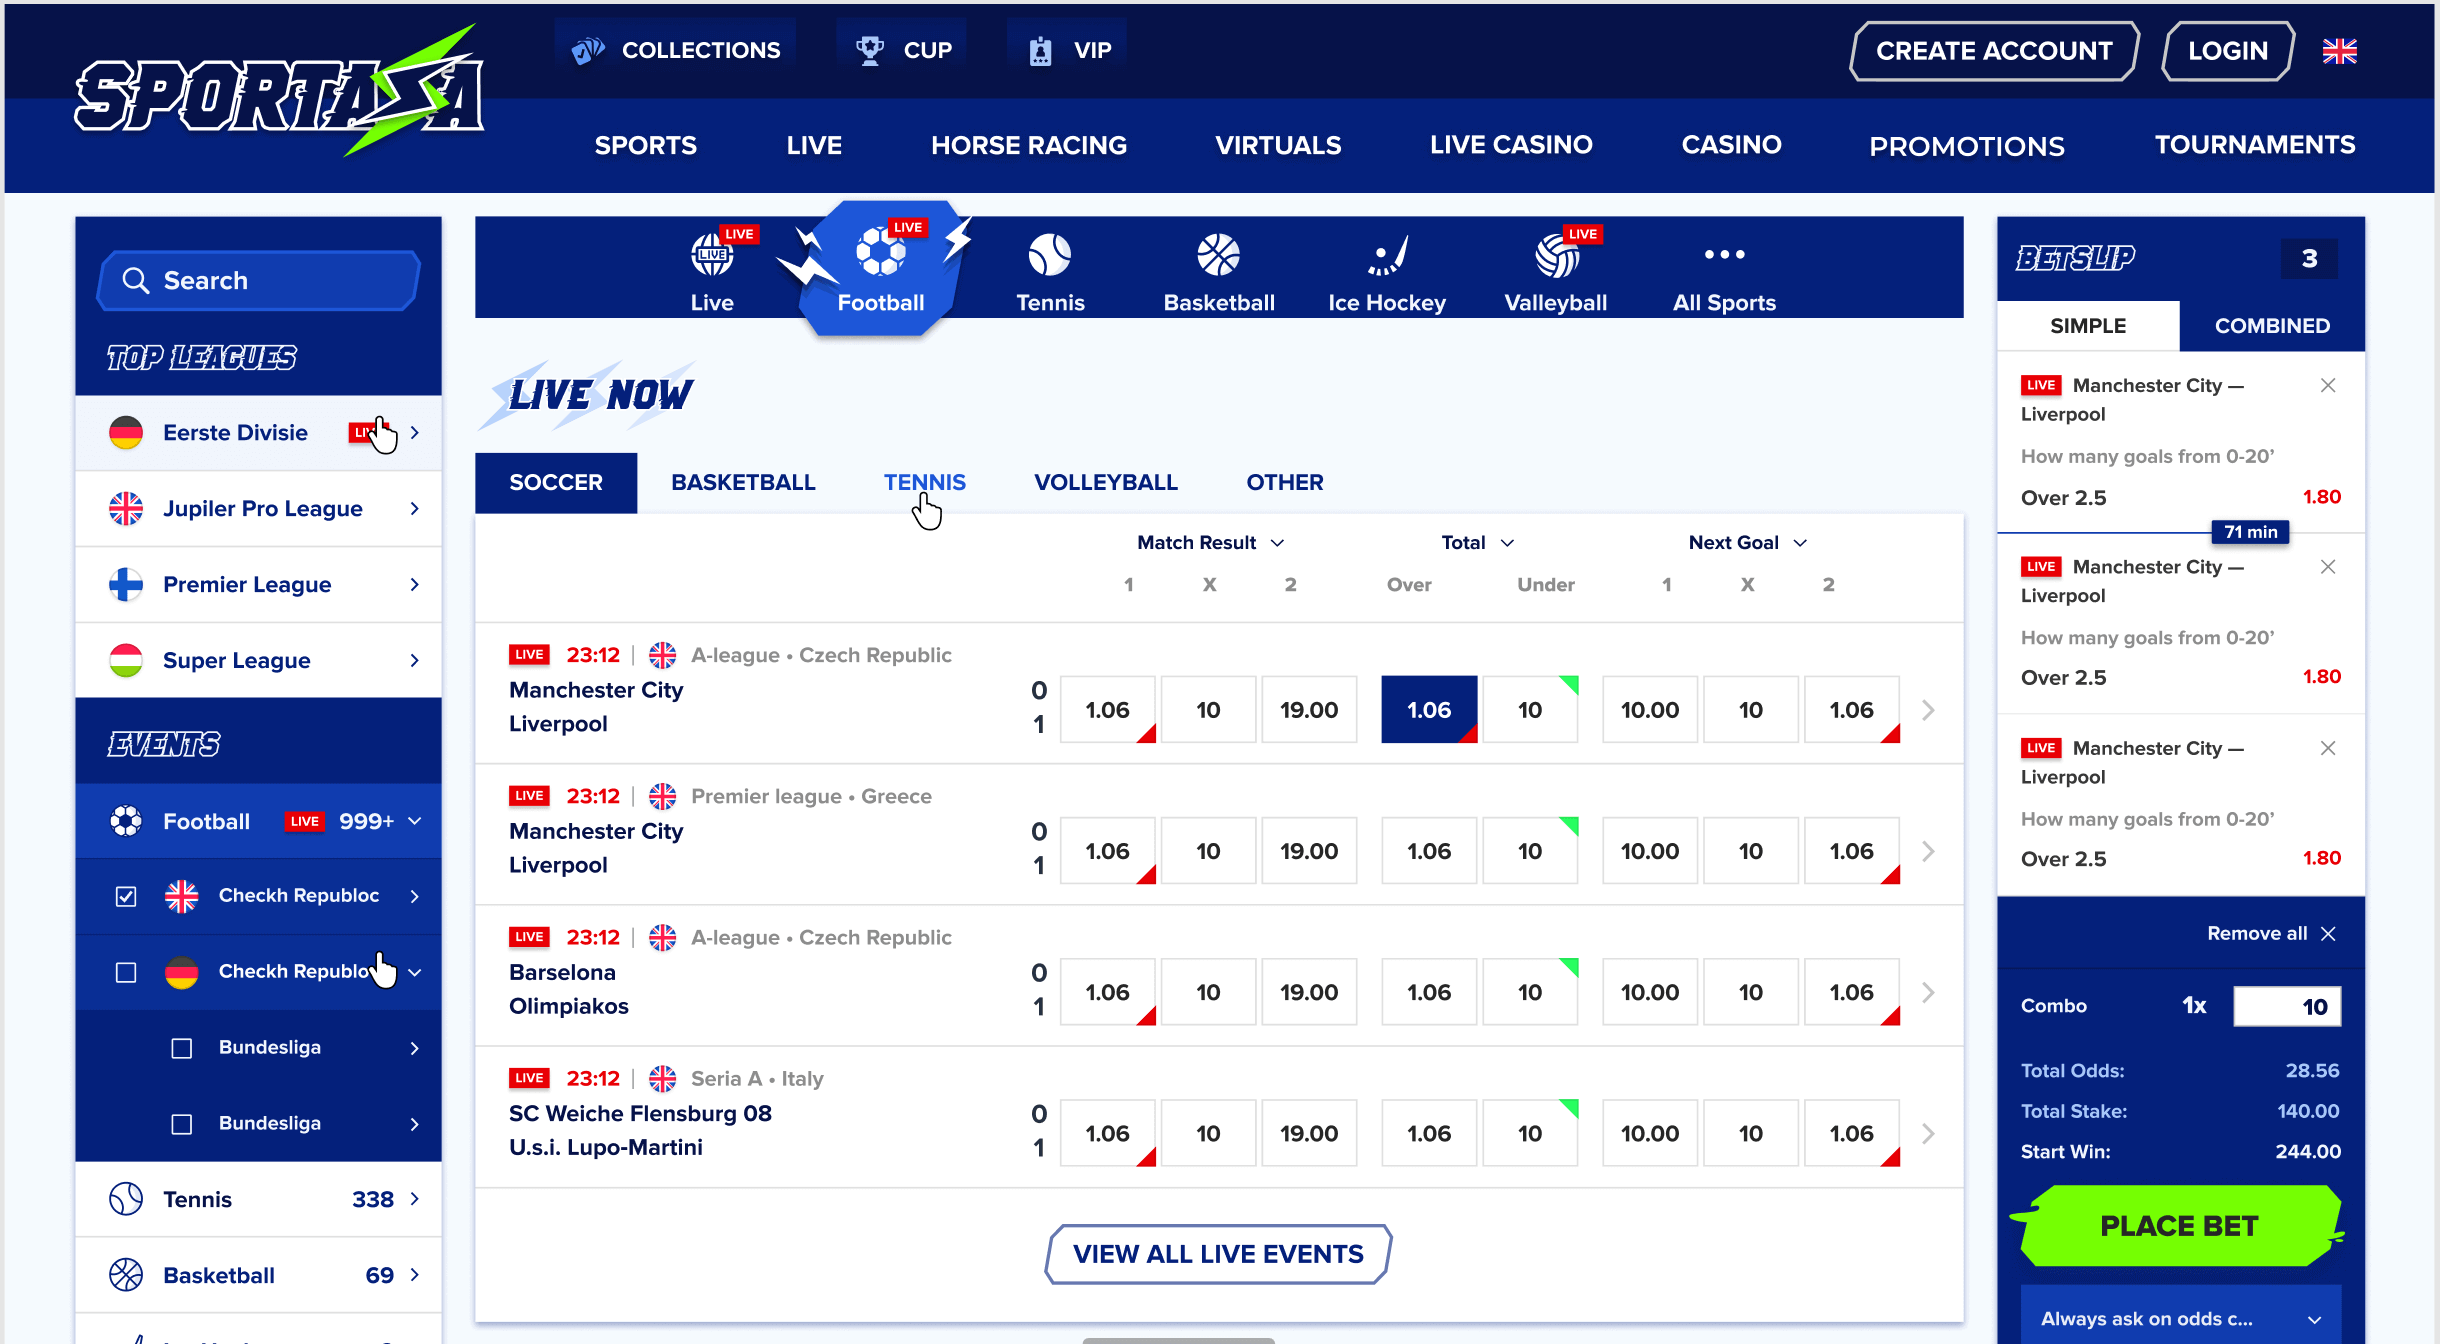Open the Match Result market dropdown
The image size is (2440, 1344).
tap(1210, 543)
